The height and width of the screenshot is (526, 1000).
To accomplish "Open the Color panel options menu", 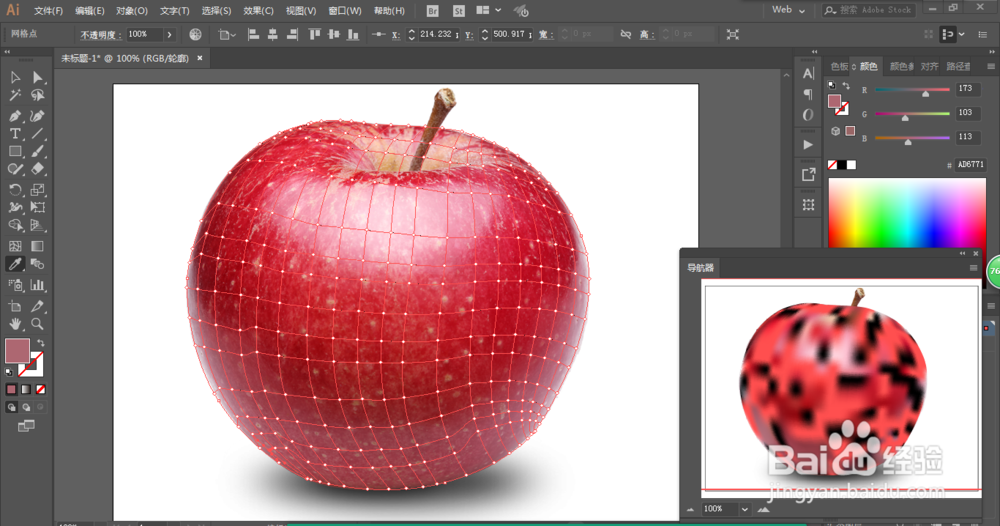I will (x=991, y=66).
